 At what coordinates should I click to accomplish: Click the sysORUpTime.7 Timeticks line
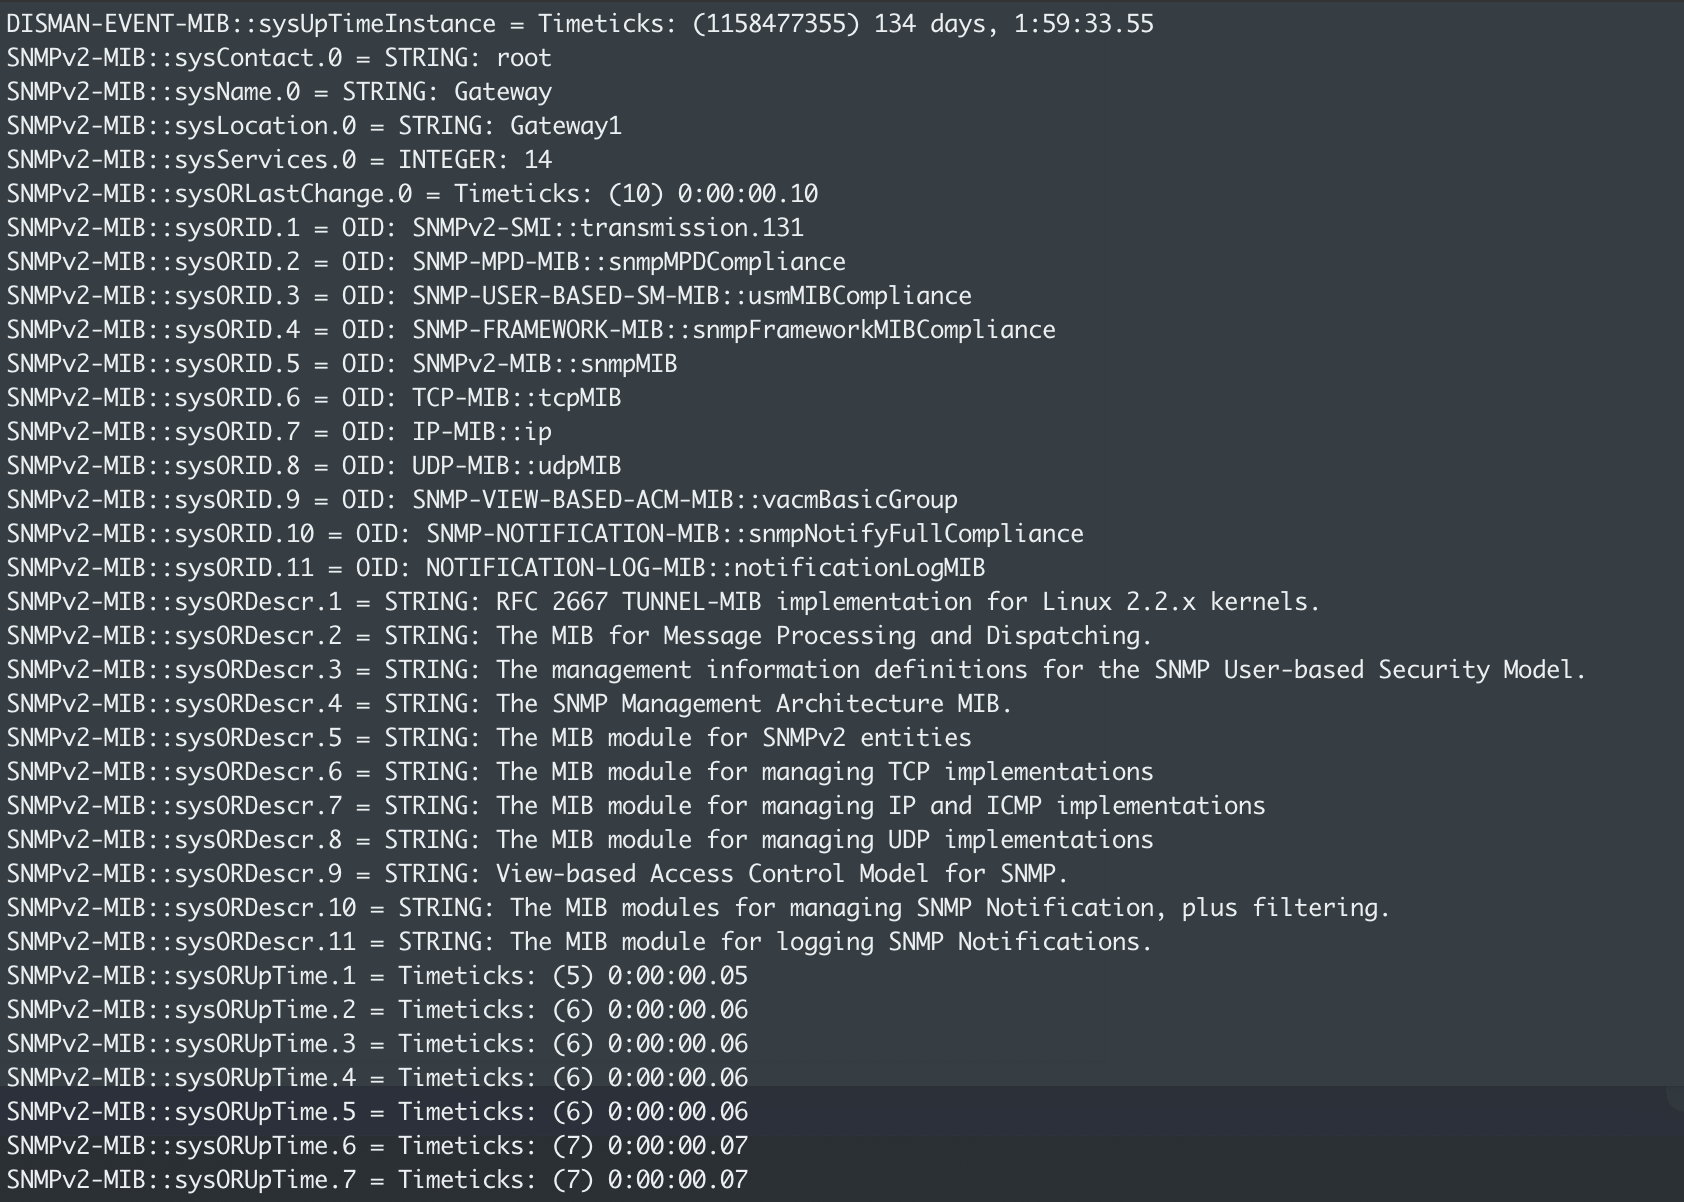tap(377, 1180)
